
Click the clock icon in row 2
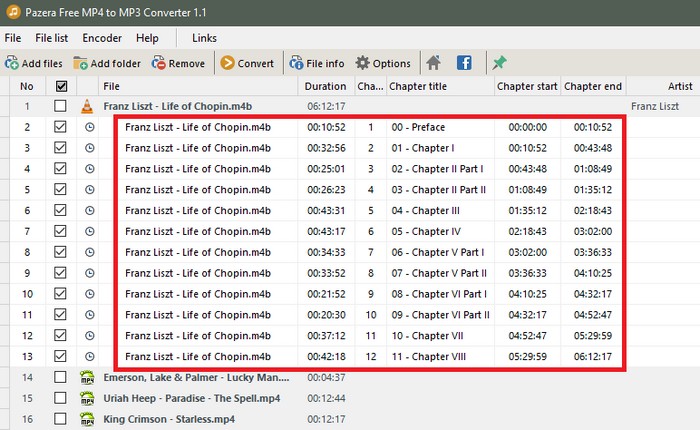90,127
